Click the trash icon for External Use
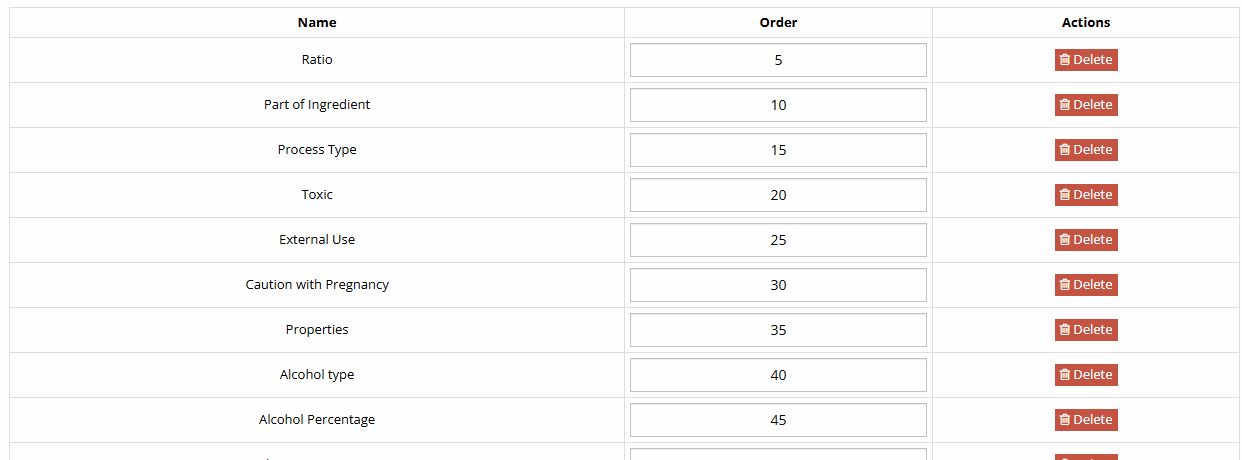1242x460 pixels. pyautogui.click(x=1065, y=240)
